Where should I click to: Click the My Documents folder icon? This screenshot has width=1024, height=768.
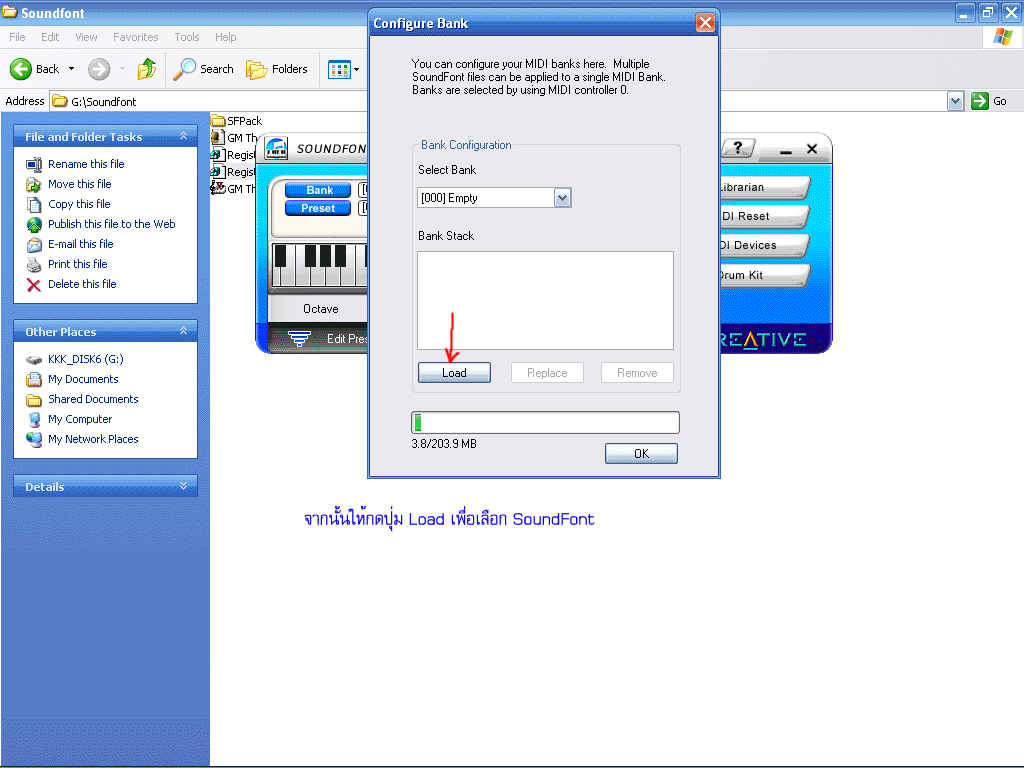click(34, 379)
